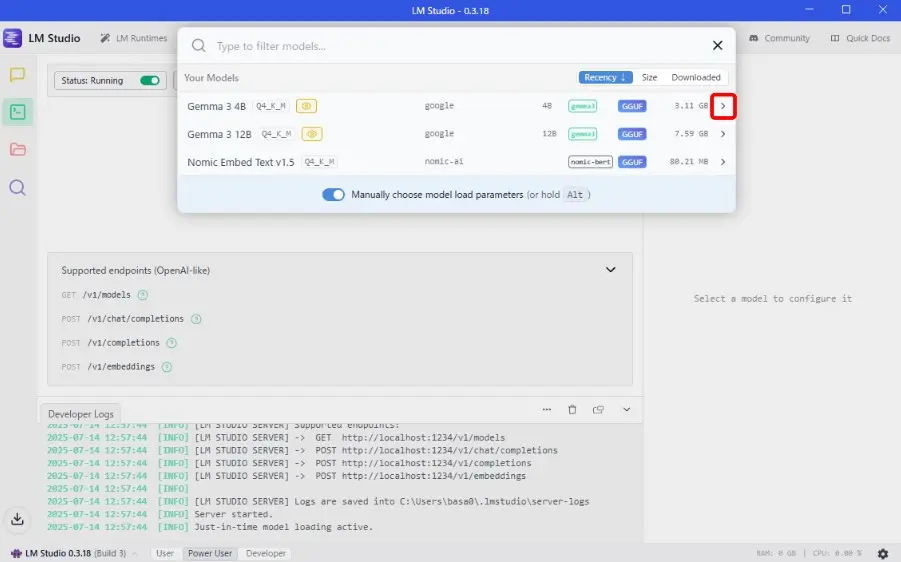Open the settings gear in the status bar
Screen dimensions: 901x562
click(883, 553)
